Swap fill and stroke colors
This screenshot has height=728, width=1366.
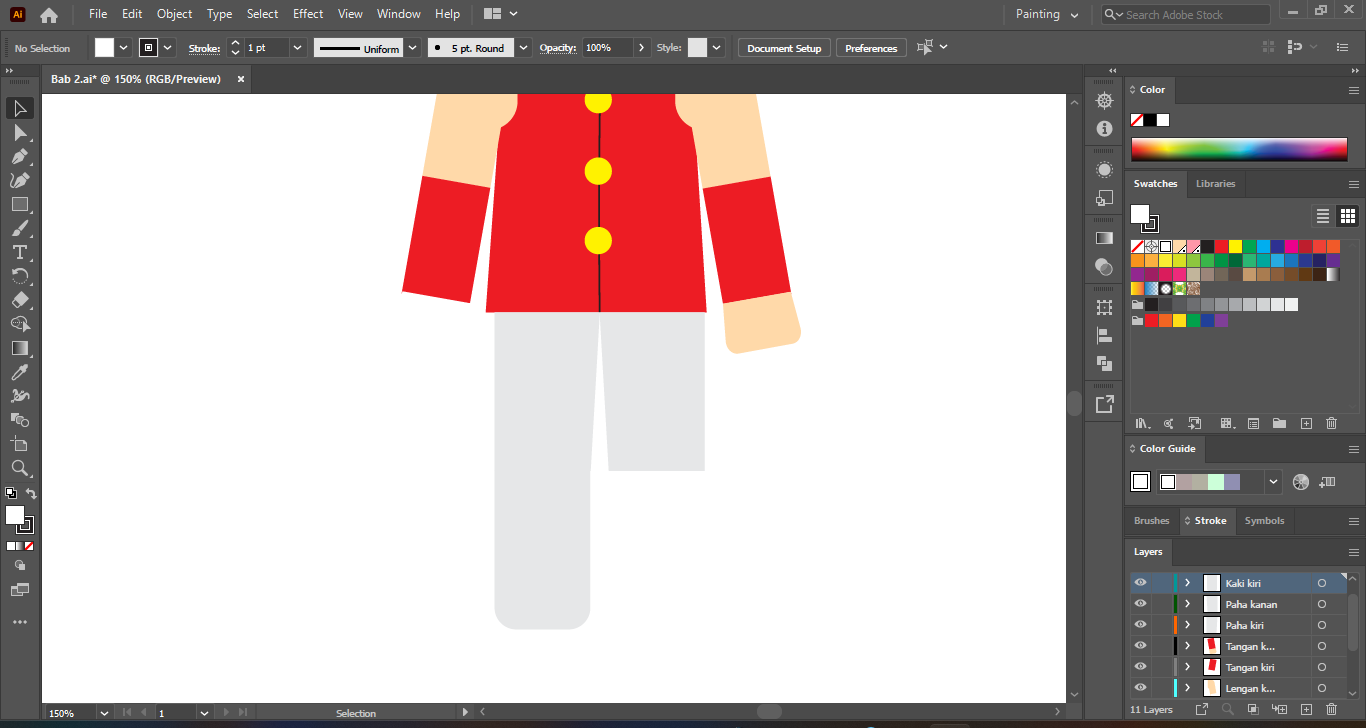point(31,494)
